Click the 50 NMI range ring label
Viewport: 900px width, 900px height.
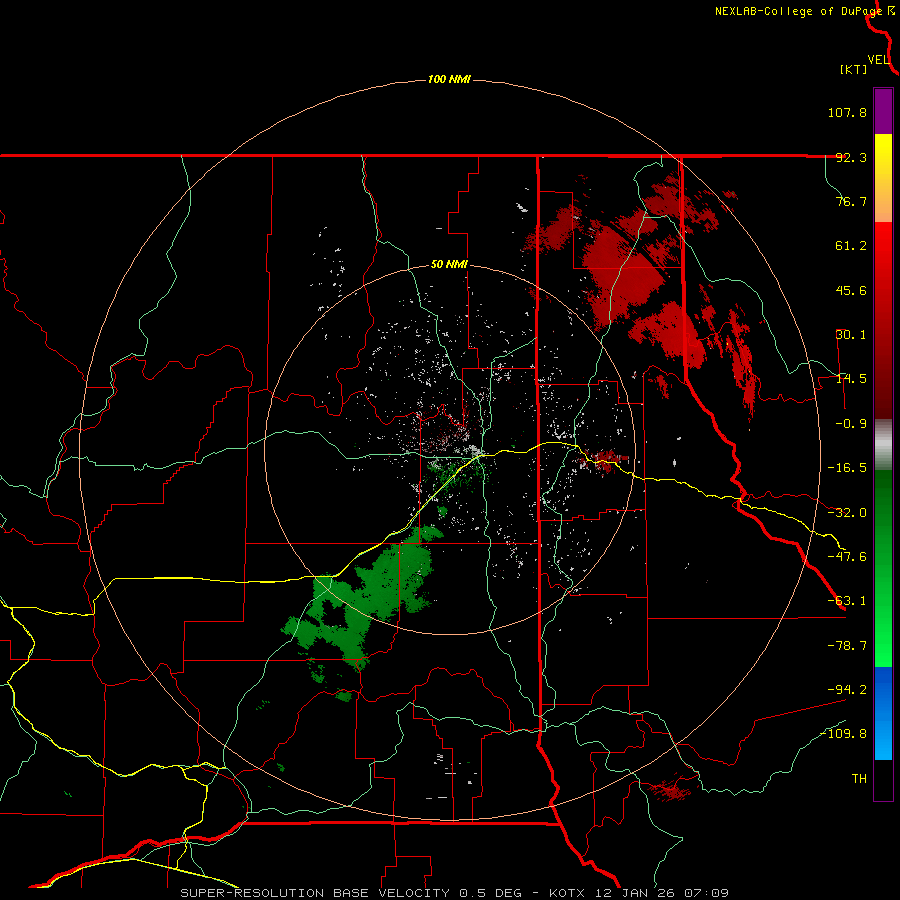(x=449, y=265)
